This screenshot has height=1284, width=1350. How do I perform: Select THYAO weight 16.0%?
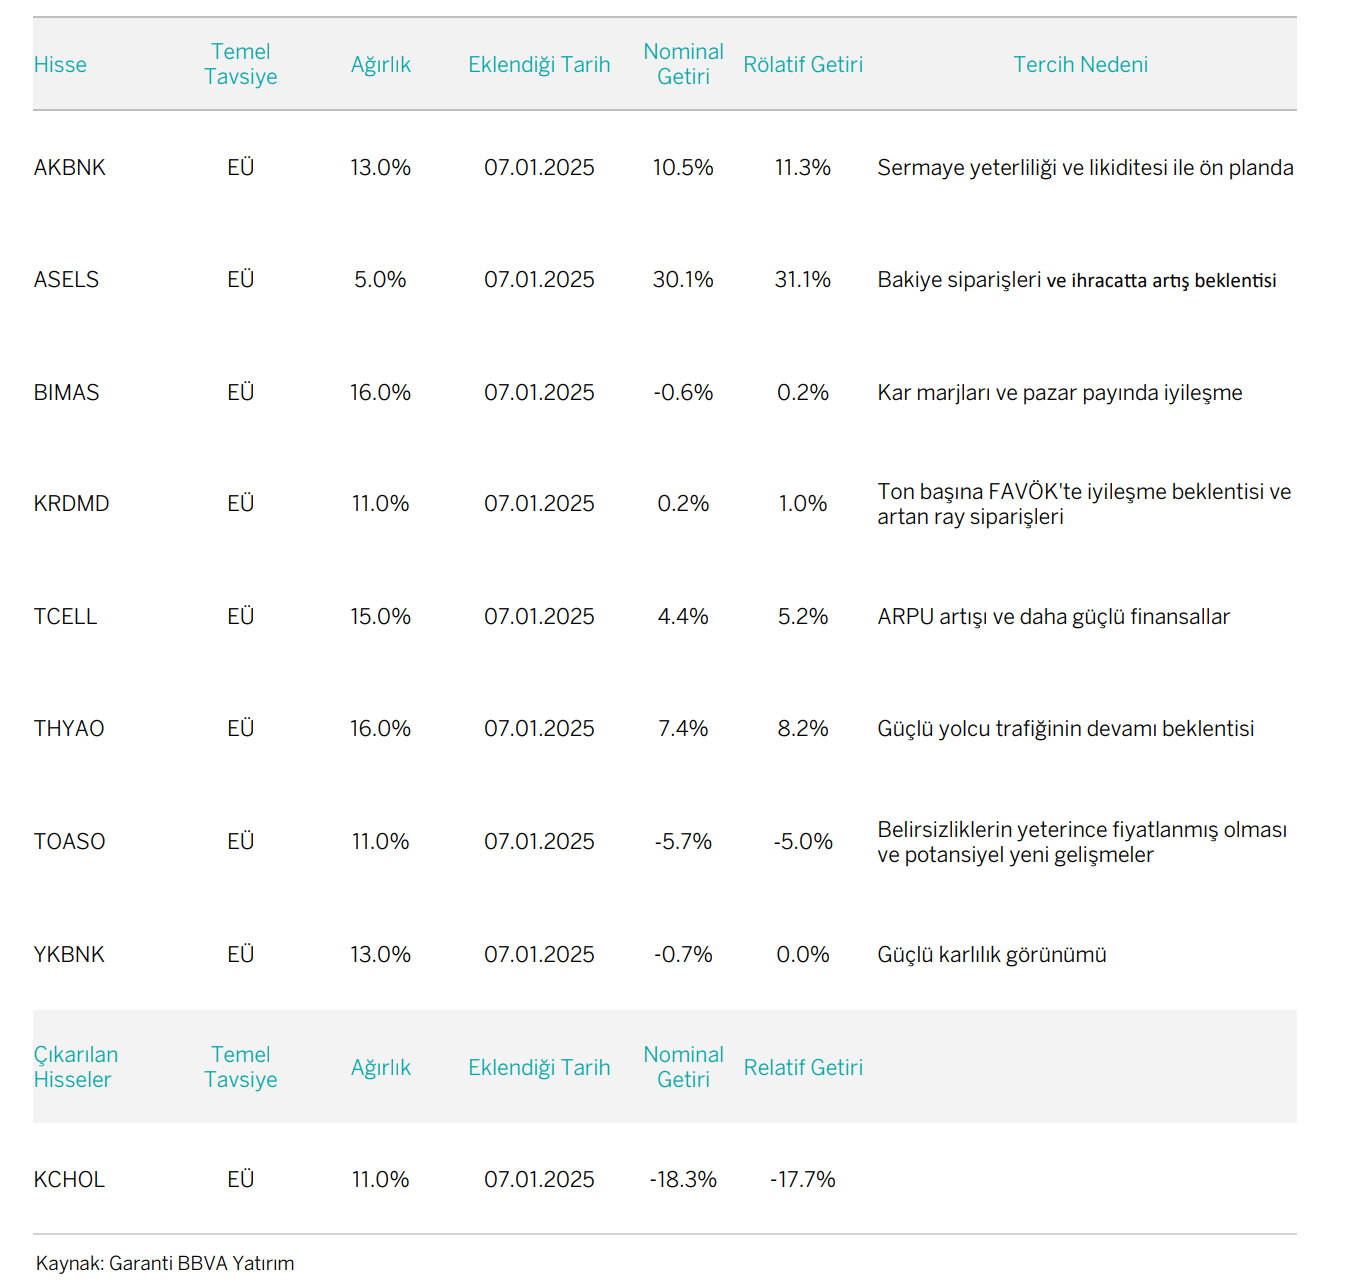(x=380, y=729)
